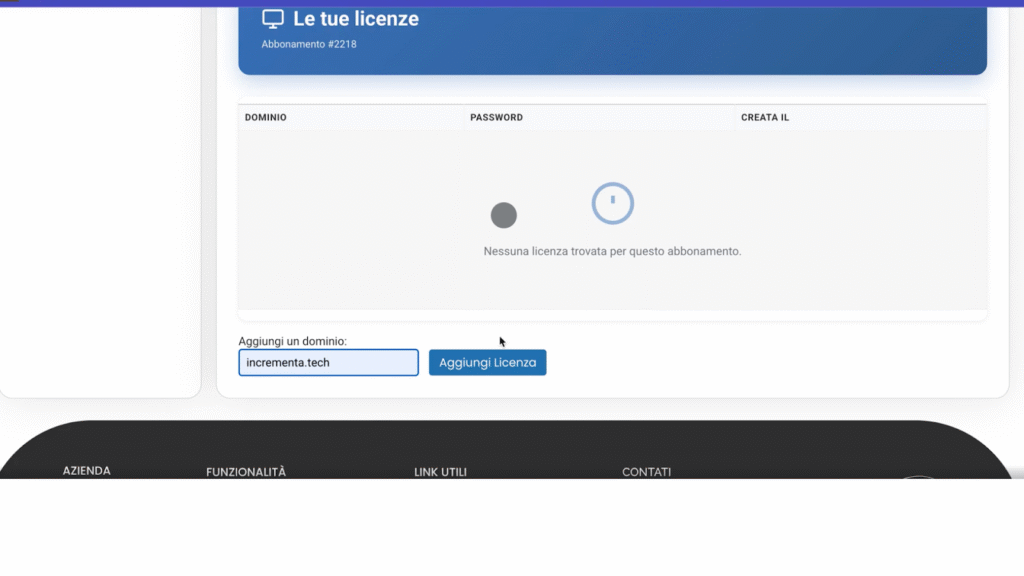Click the Aggiungi un dominio label
Screen dimensions: 1024x576
(x=292, y=342)
